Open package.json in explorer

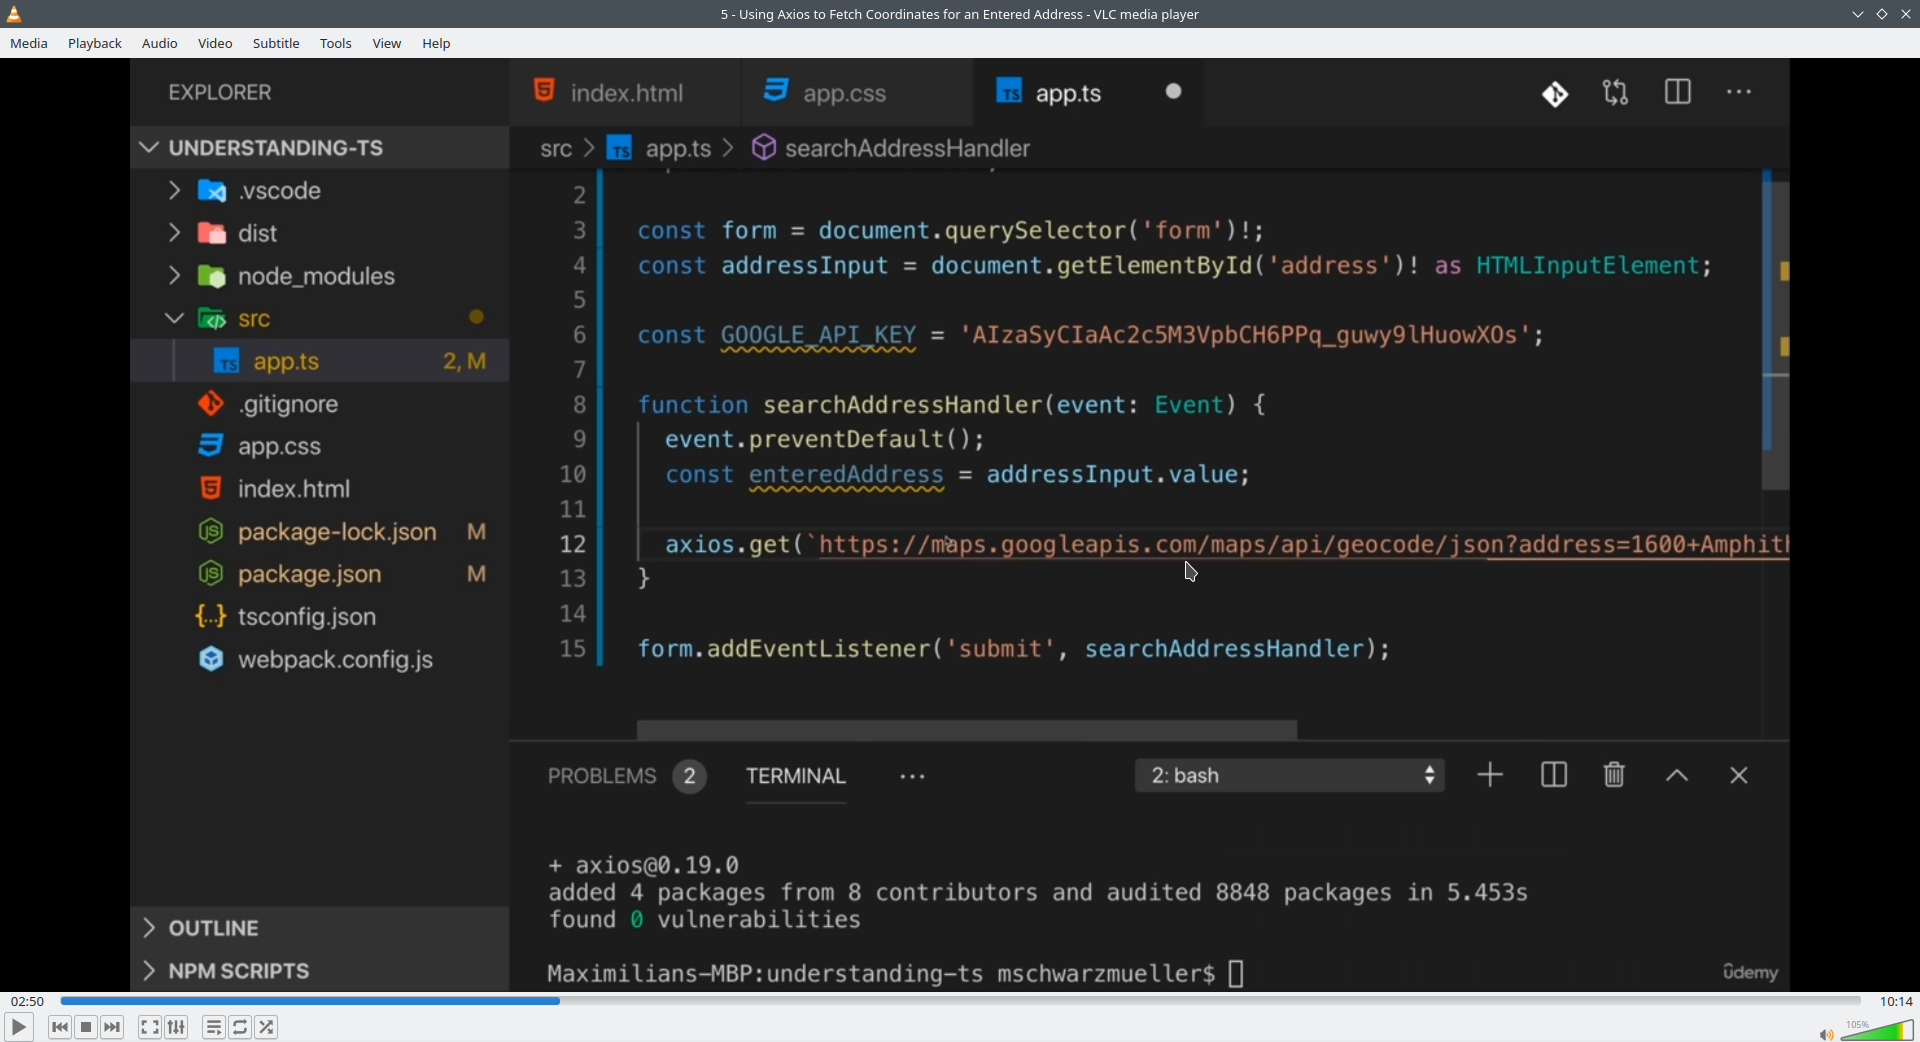click(x=320, y=574)
